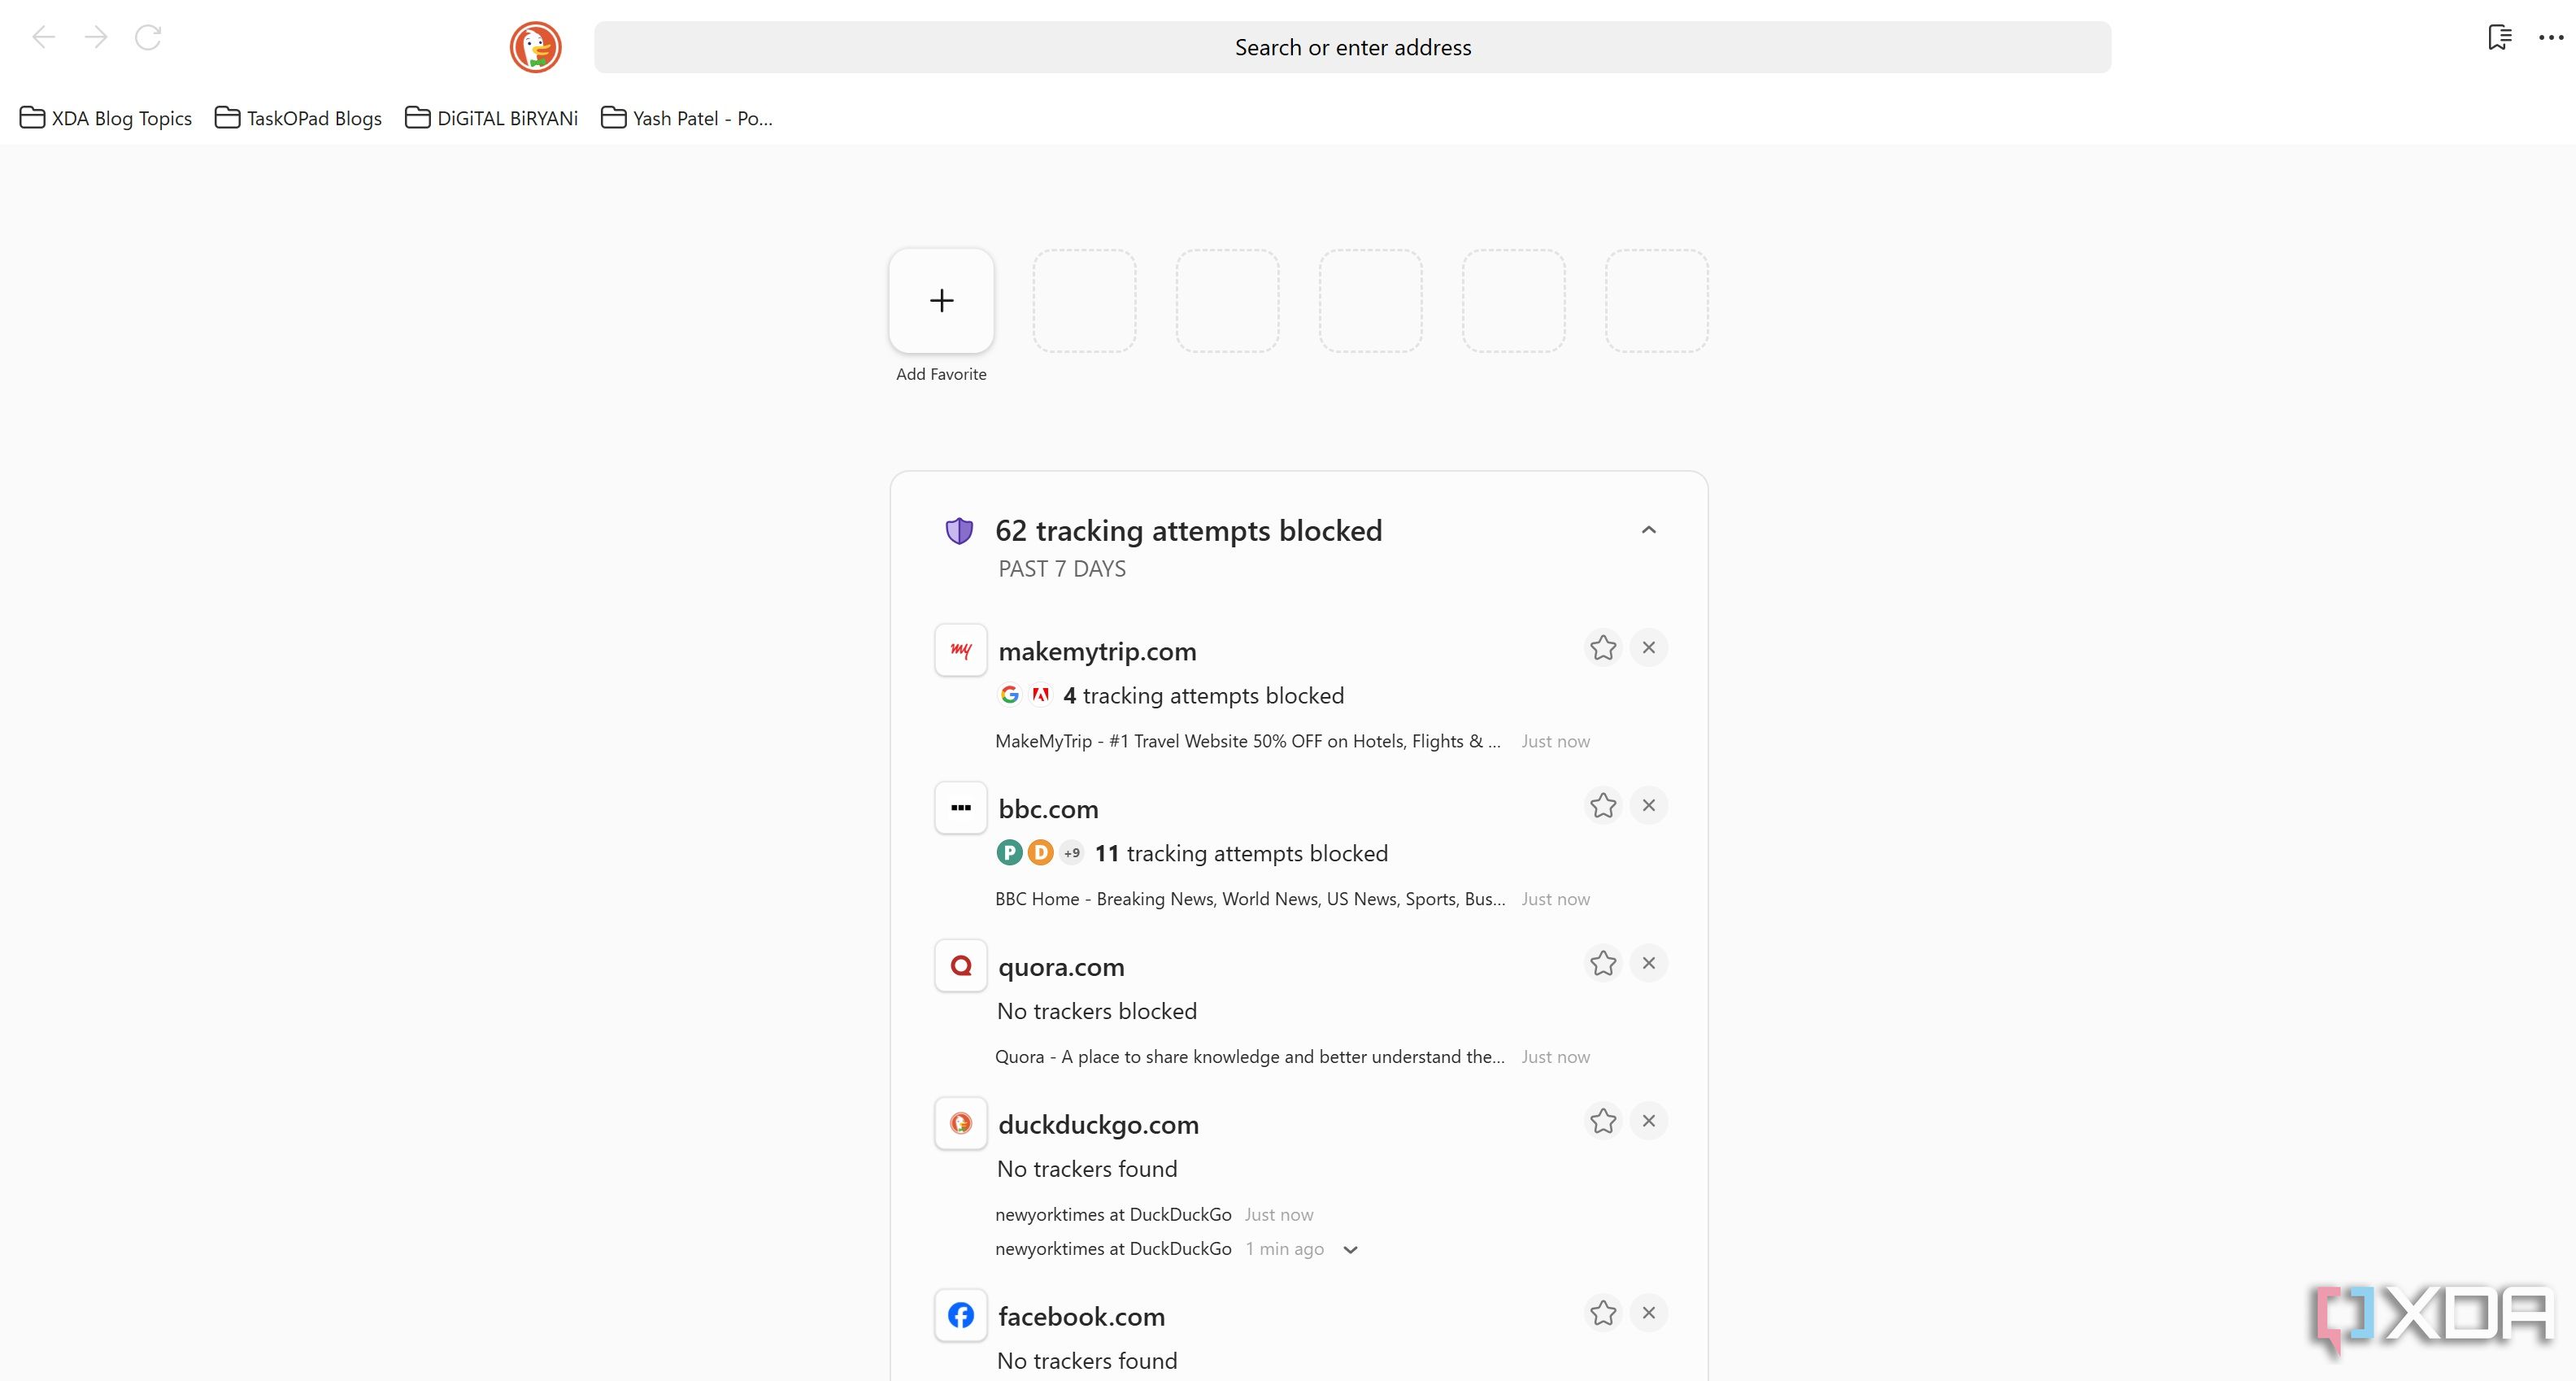Image resolution: width=2576 pixels, height=1381 pixels.
Task: Click "4 tracking attempts blocked" text
Action: tap(1203, 696)
